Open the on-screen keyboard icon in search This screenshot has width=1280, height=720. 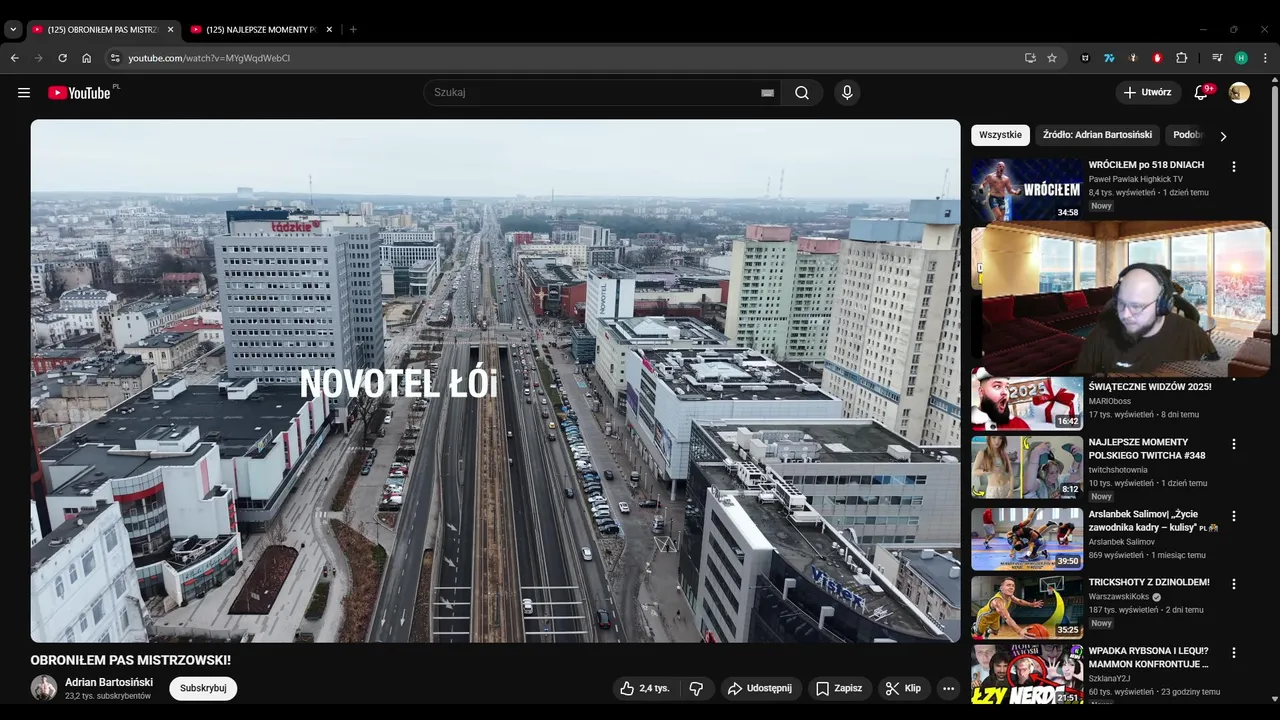click(767, 93)
